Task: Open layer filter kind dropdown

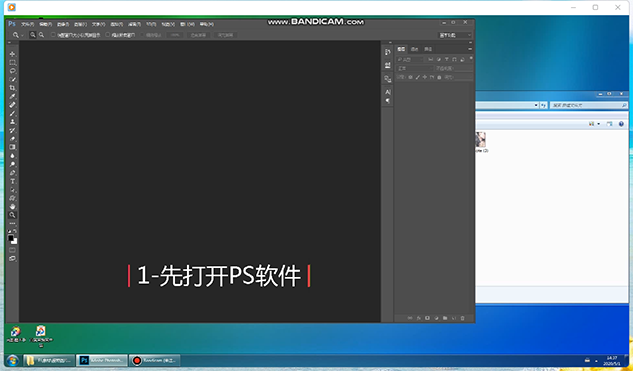Action: point(410,59)
